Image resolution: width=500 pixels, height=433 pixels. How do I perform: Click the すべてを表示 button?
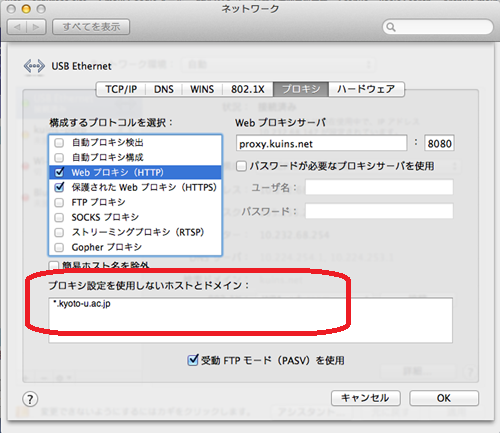tap(91, 27)
